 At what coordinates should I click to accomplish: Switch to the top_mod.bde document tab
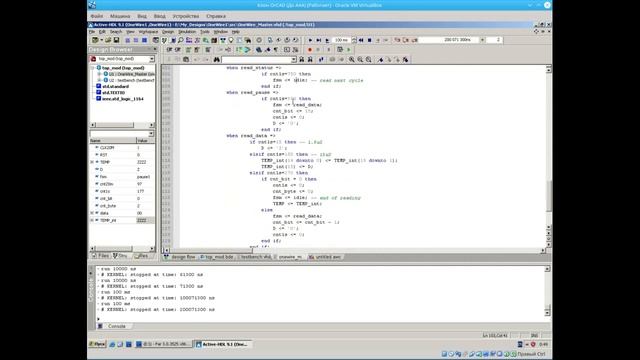[x=216, y=257]
